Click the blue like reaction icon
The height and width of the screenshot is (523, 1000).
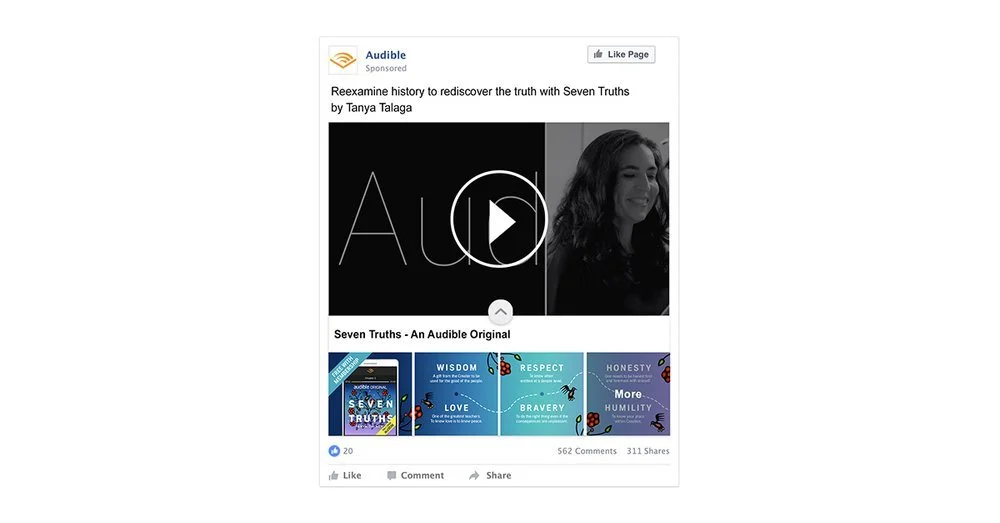click(334, 451)
